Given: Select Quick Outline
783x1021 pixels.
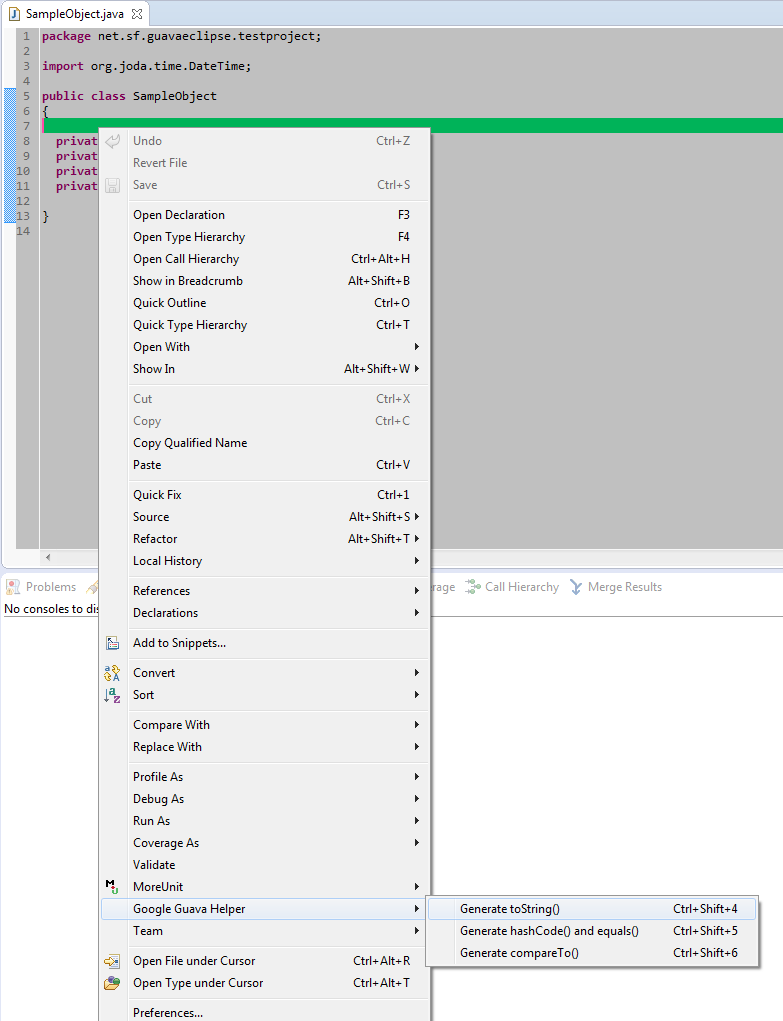Looking at the screenshot, I should (264, 303).
